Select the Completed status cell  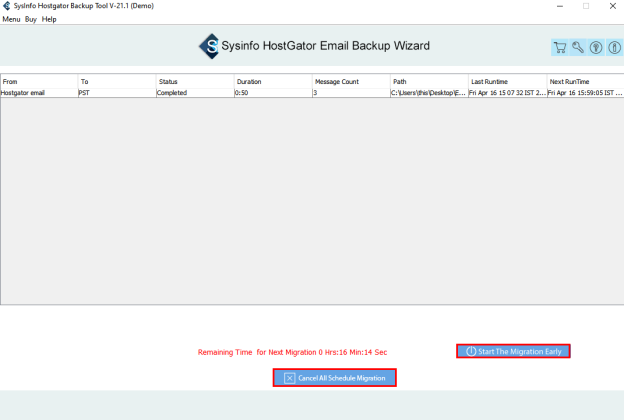(195, 93)
